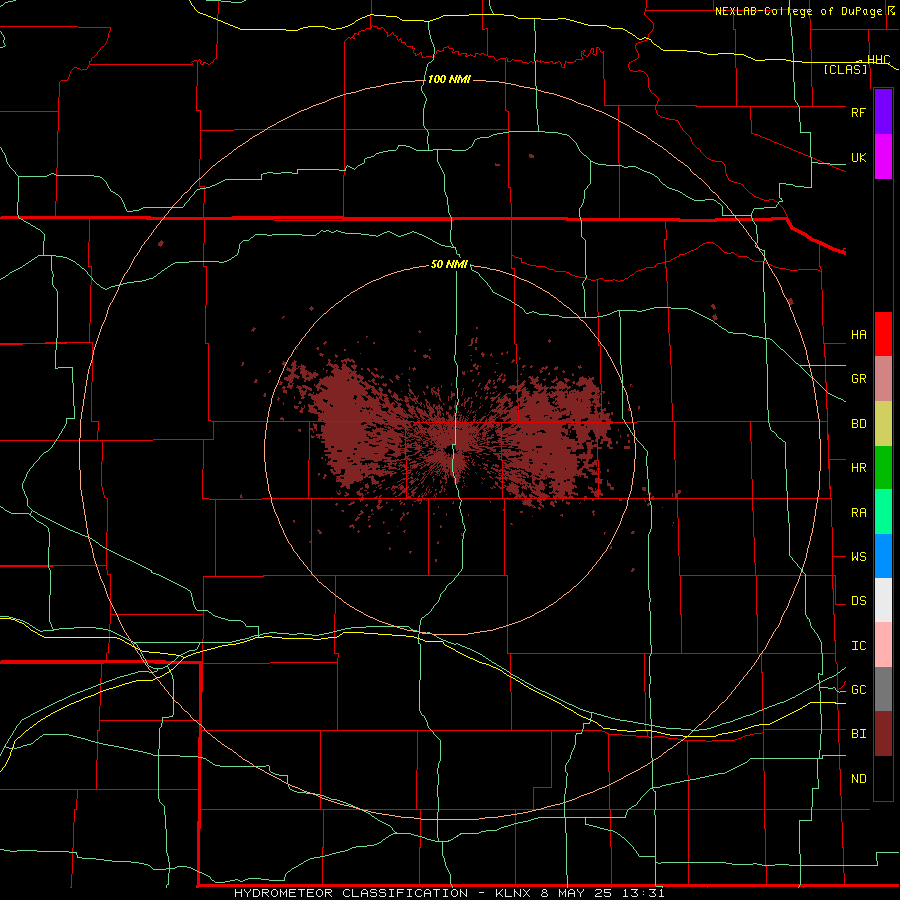This screenshot has width=900, height=900.
Task: Click the IC legend label
Action: pyautogui.click(x=859, y=646)
